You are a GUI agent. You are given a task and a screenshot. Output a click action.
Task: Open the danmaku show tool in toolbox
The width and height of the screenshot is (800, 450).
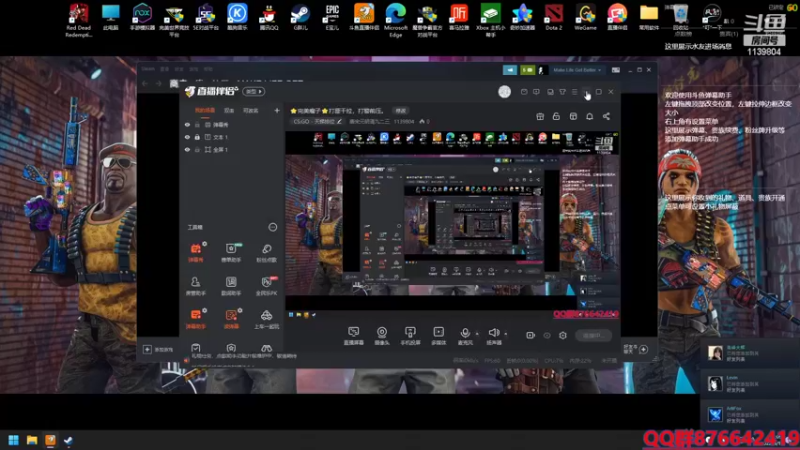[x=196, y=252]
